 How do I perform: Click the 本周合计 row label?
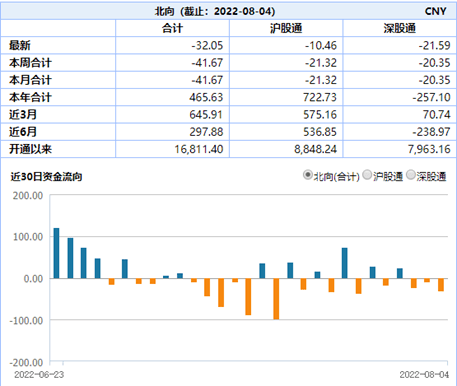pyautogui.click(x=30, y=63)
